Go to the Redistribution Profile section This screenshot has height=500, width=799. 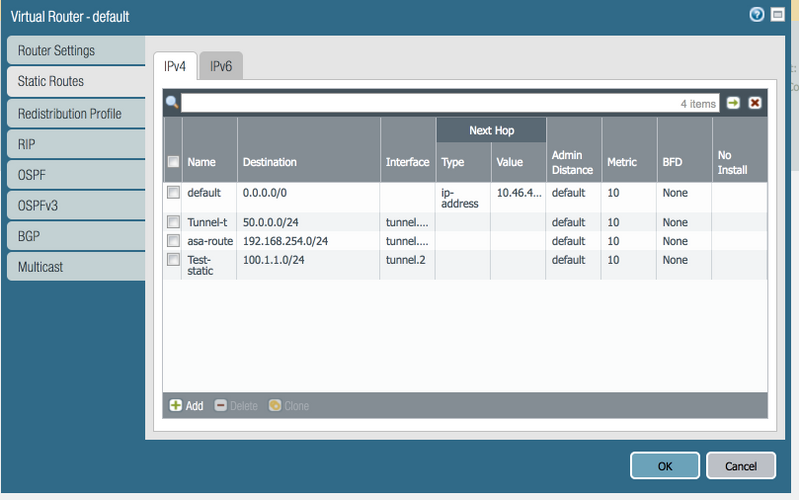(75, 113)
